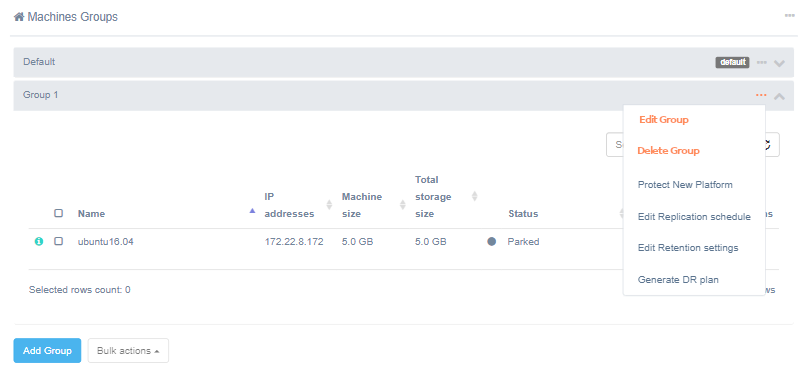Open the page options ellipsis at top right
Image resolution: width=807 pixels, height=377 pixels.
(x=790, y=16)
